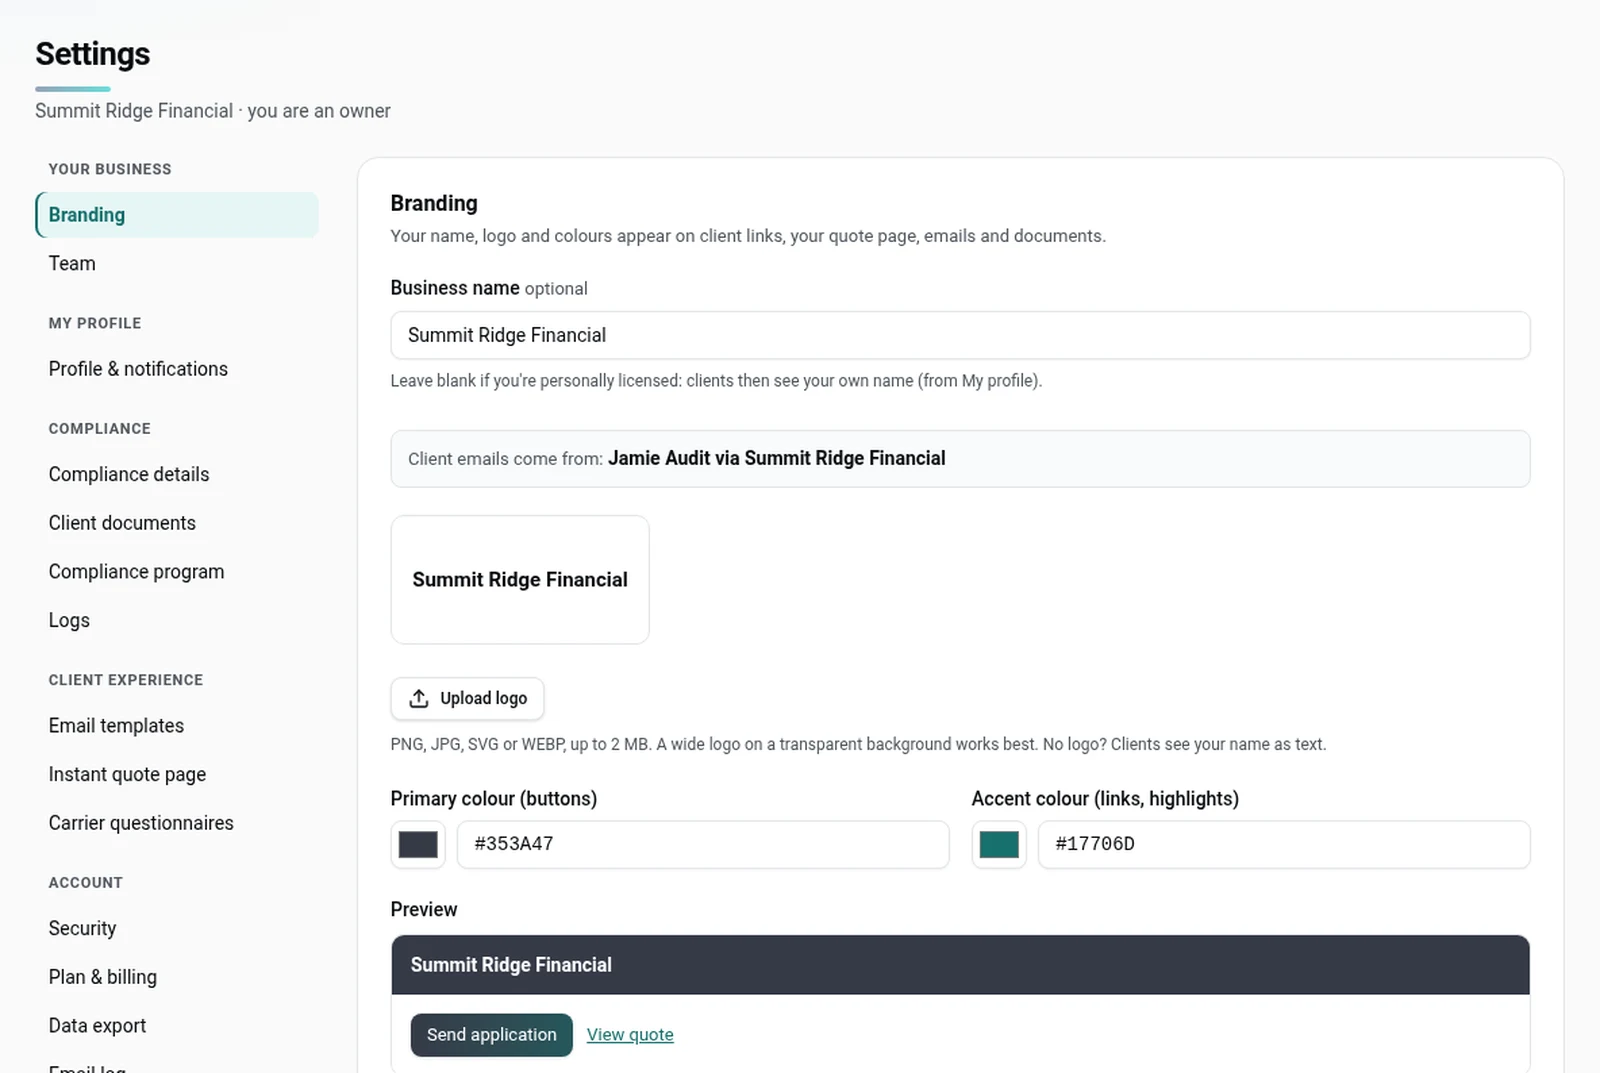
Task: Go to Instant quote page settings
Action: pos(177,774)
